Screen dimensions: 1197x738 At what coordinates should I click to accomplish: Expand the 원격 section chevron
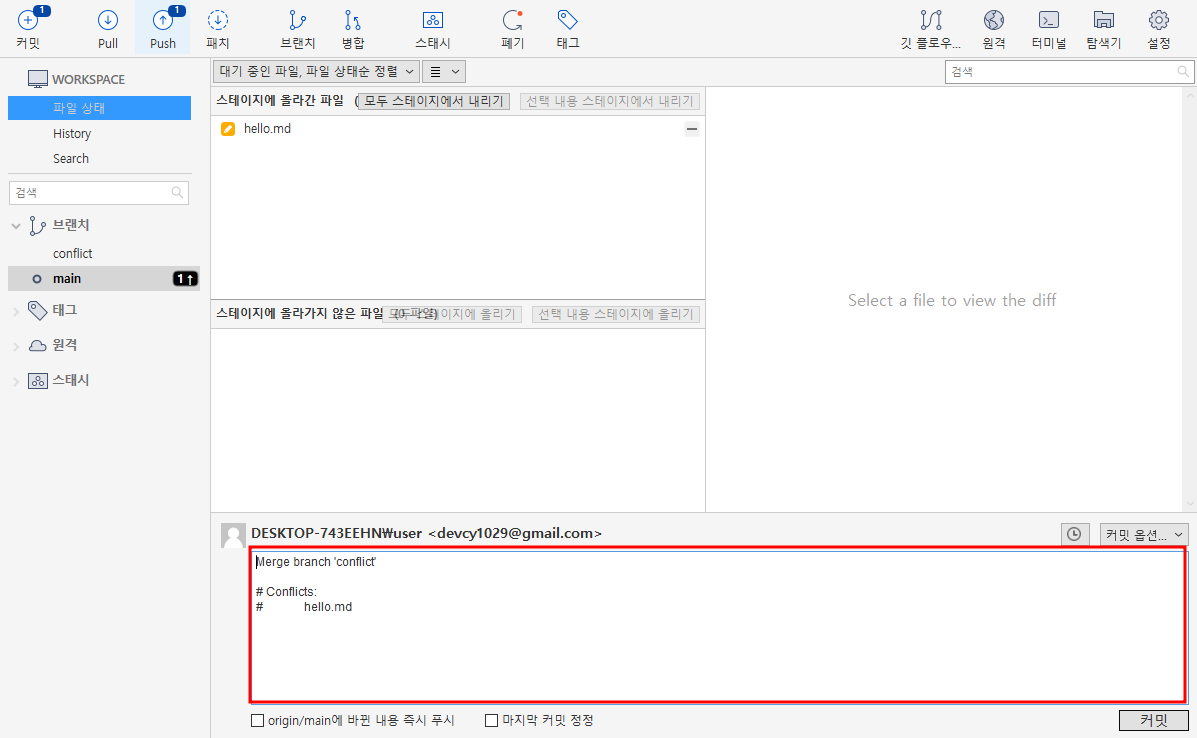click(16, 346)
